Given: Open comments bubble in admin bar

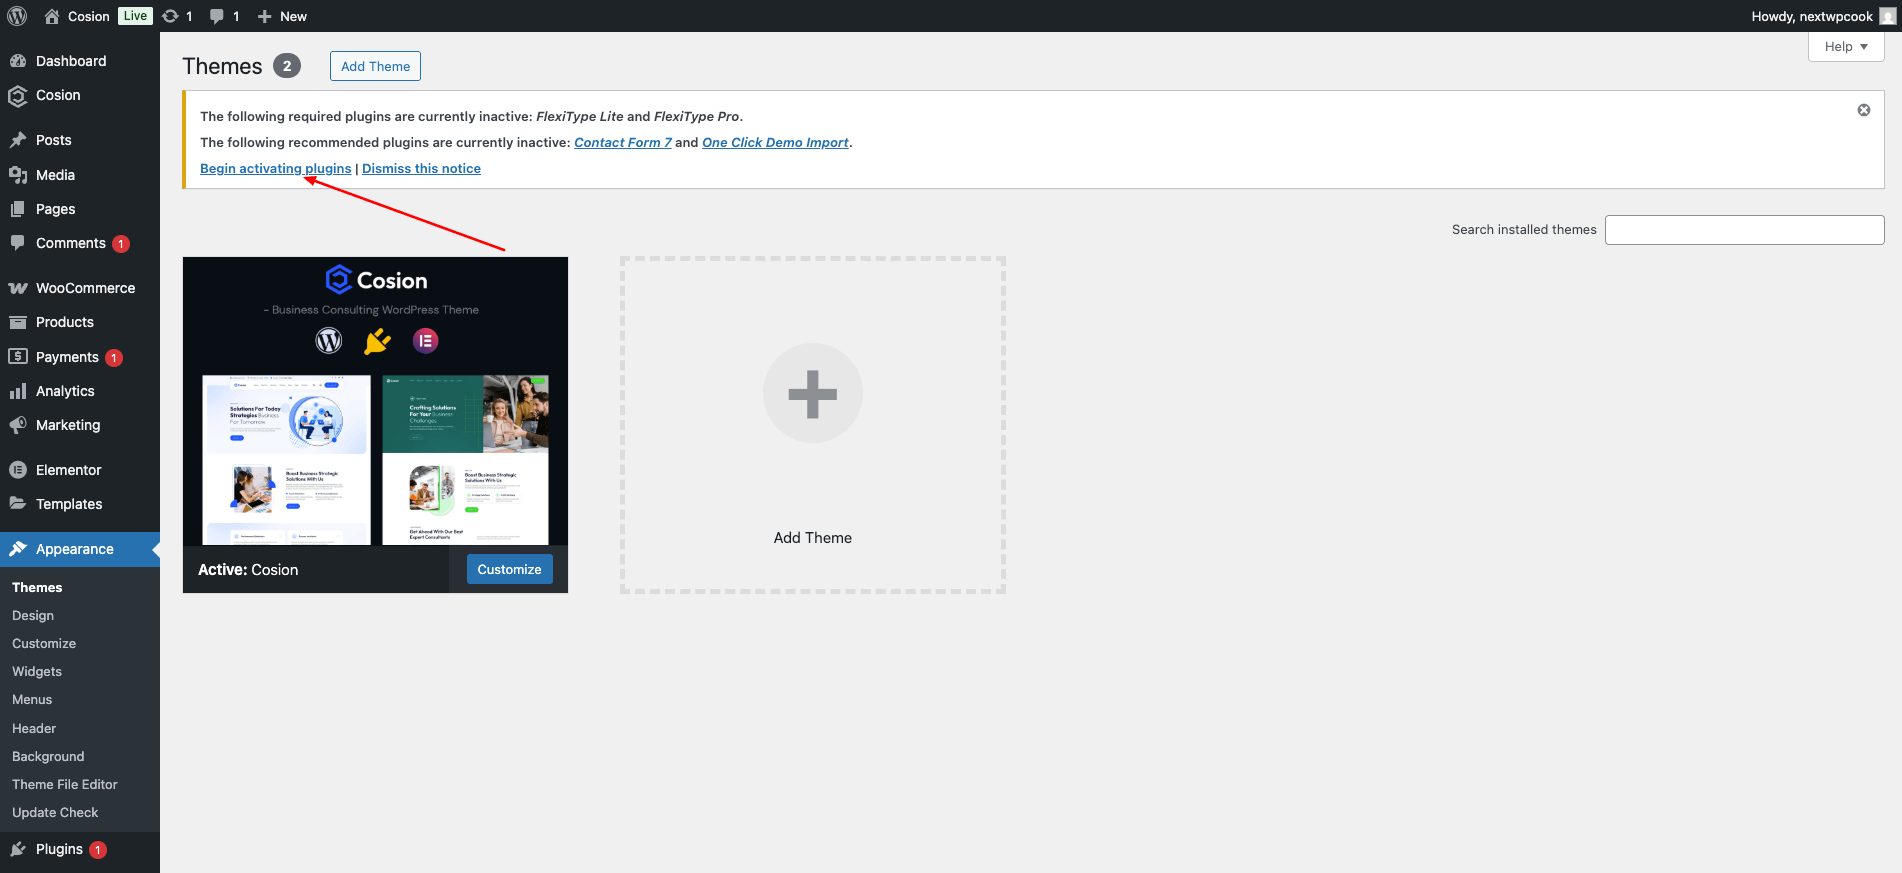Looking at the screenshot, I should [216, 16].
